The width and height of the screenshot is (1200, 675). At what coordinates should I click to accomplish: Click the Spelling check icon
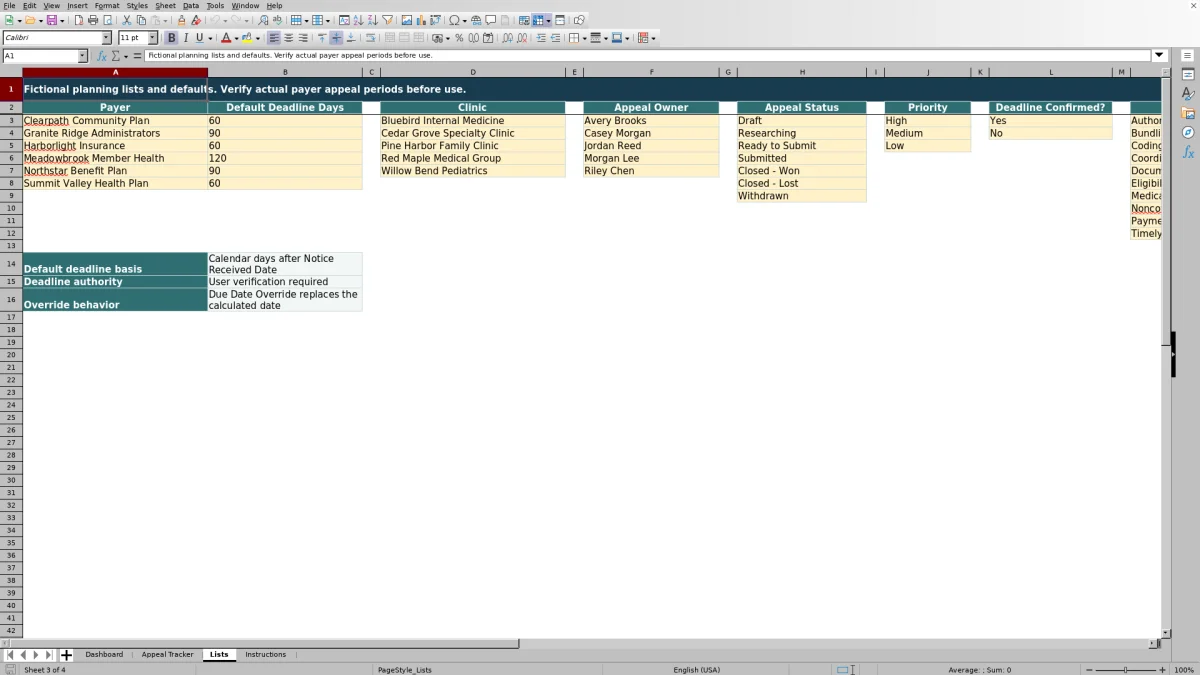pos(277,20)
